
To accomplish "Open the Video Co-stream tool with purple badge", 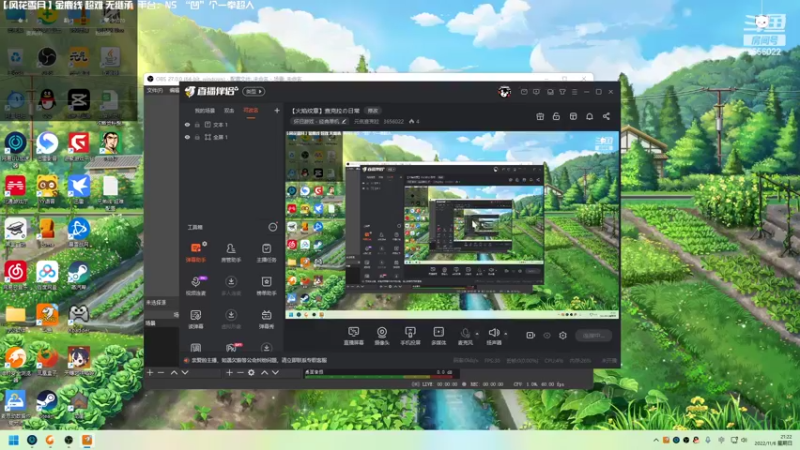I will tap(196, 286).
